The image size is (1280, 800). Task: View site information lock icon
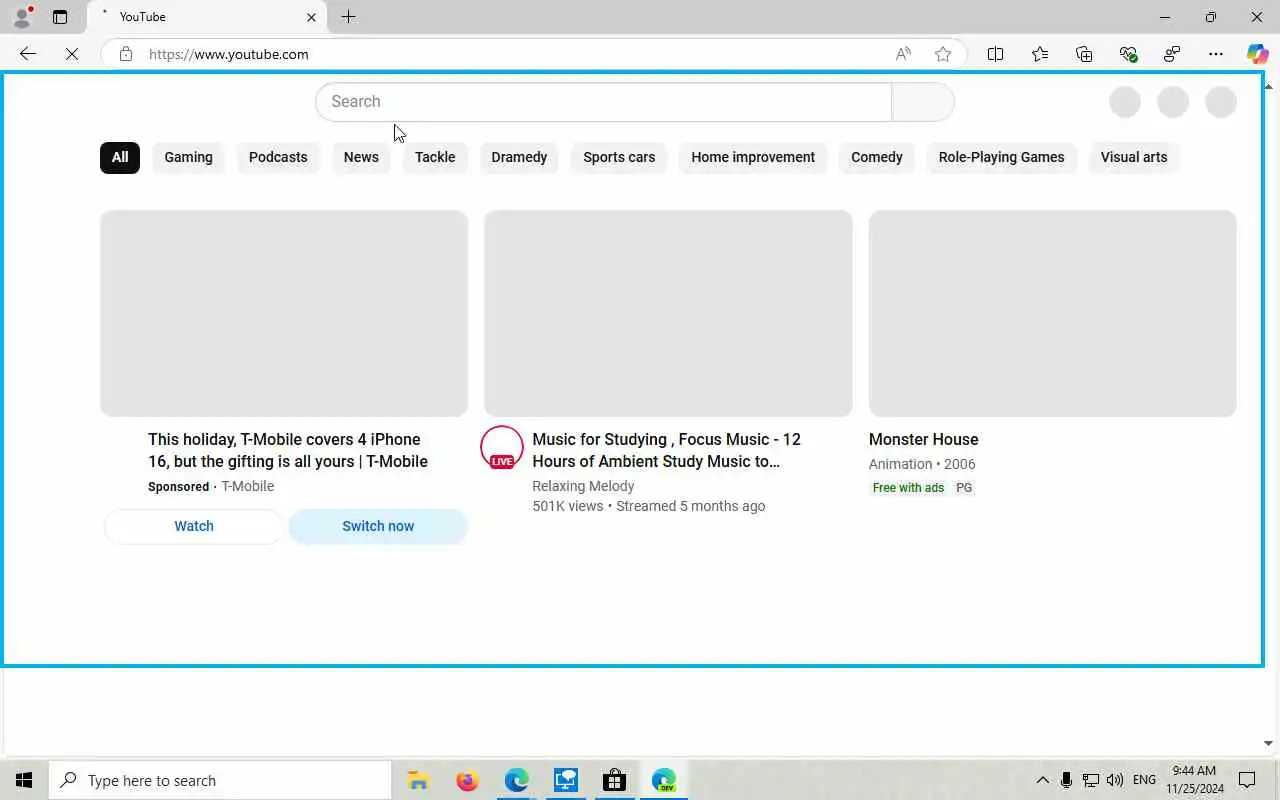[126, 54]
